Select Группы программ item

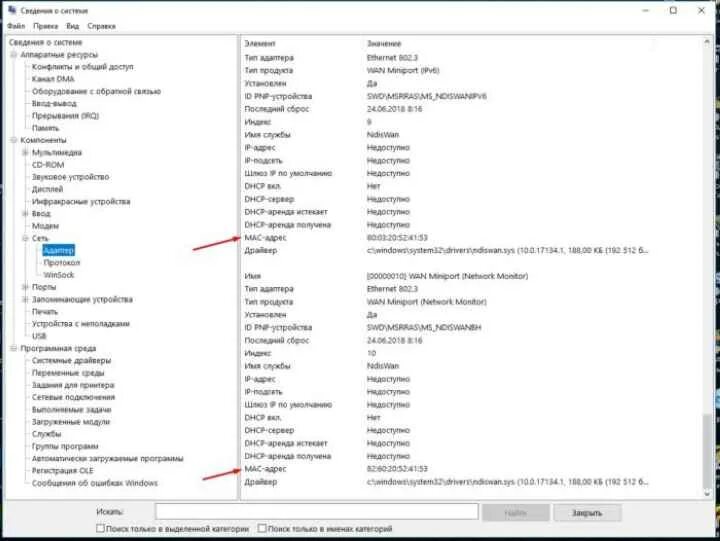tap(65, 446)
